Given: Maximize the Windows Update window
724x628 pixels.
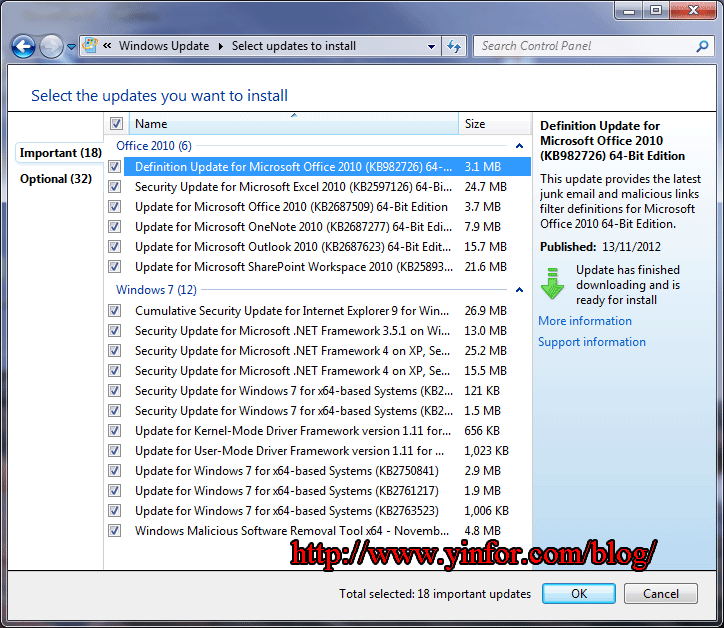Looking at the screenshot, I should [x=656, y=10].
